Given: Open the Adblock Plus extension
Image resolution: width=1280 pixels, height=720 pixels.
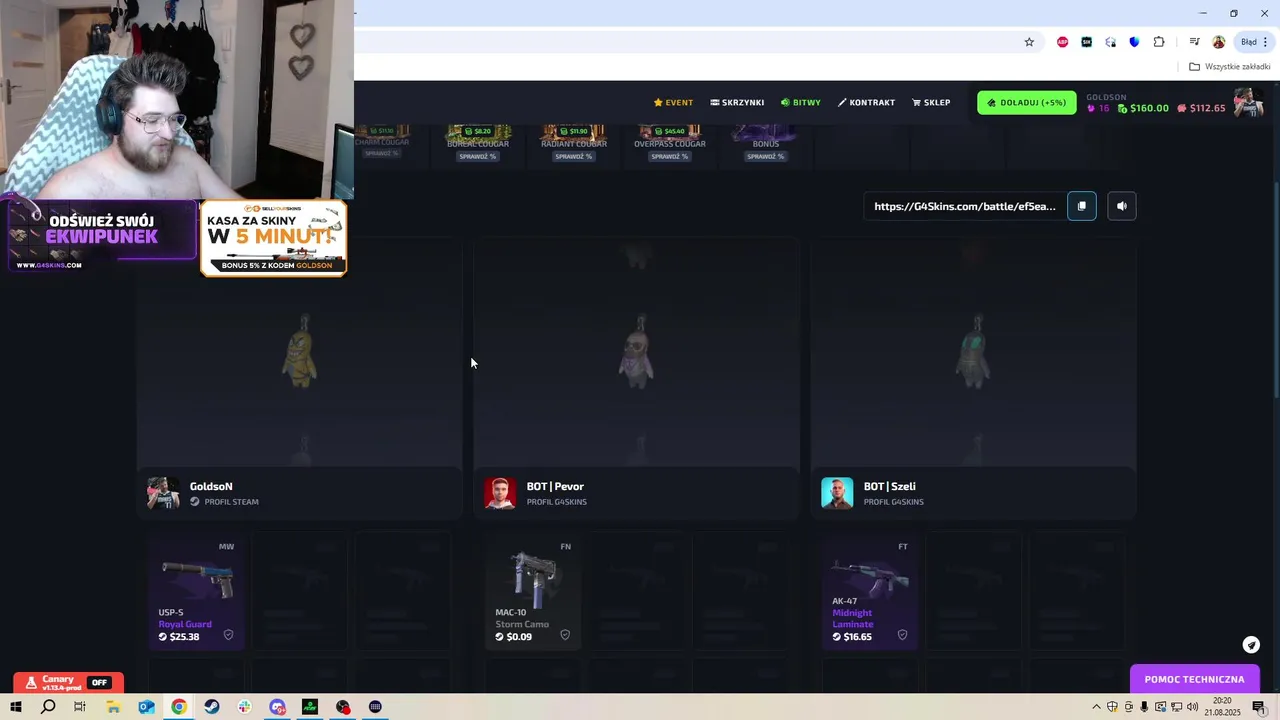Looking at the screenshot, I should (x=1062, y=42).
